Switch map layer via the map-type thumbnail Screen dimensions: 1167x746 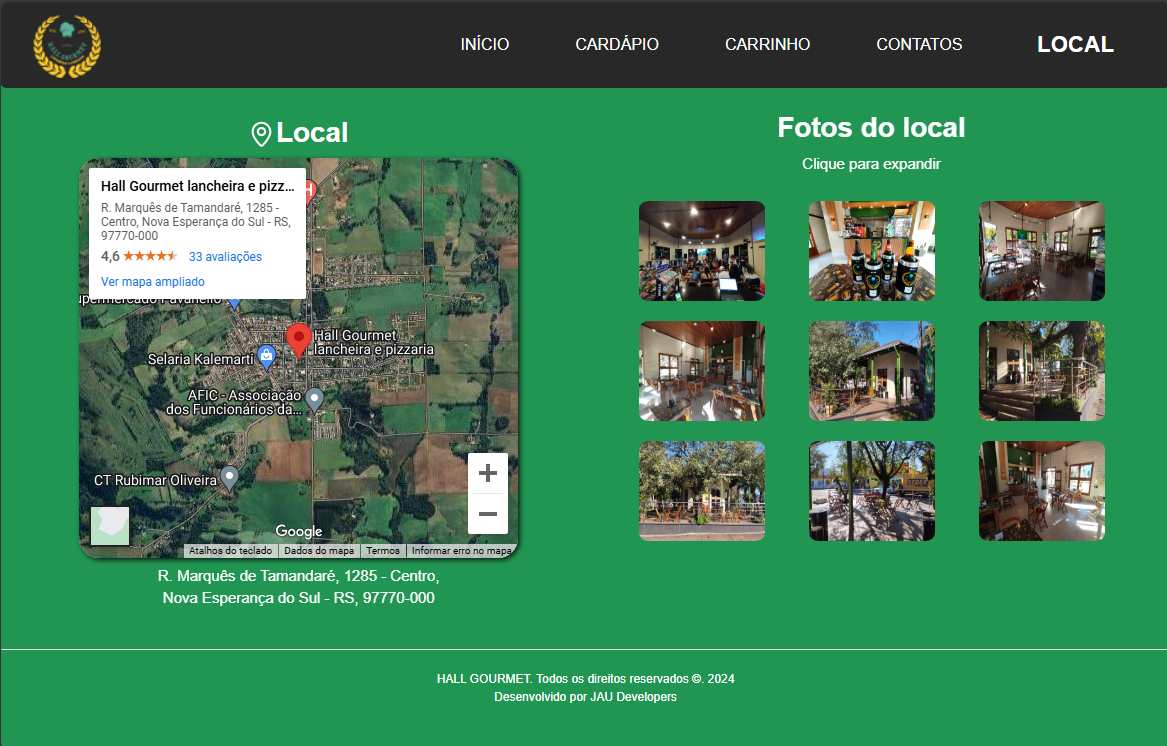coord(110,526)
